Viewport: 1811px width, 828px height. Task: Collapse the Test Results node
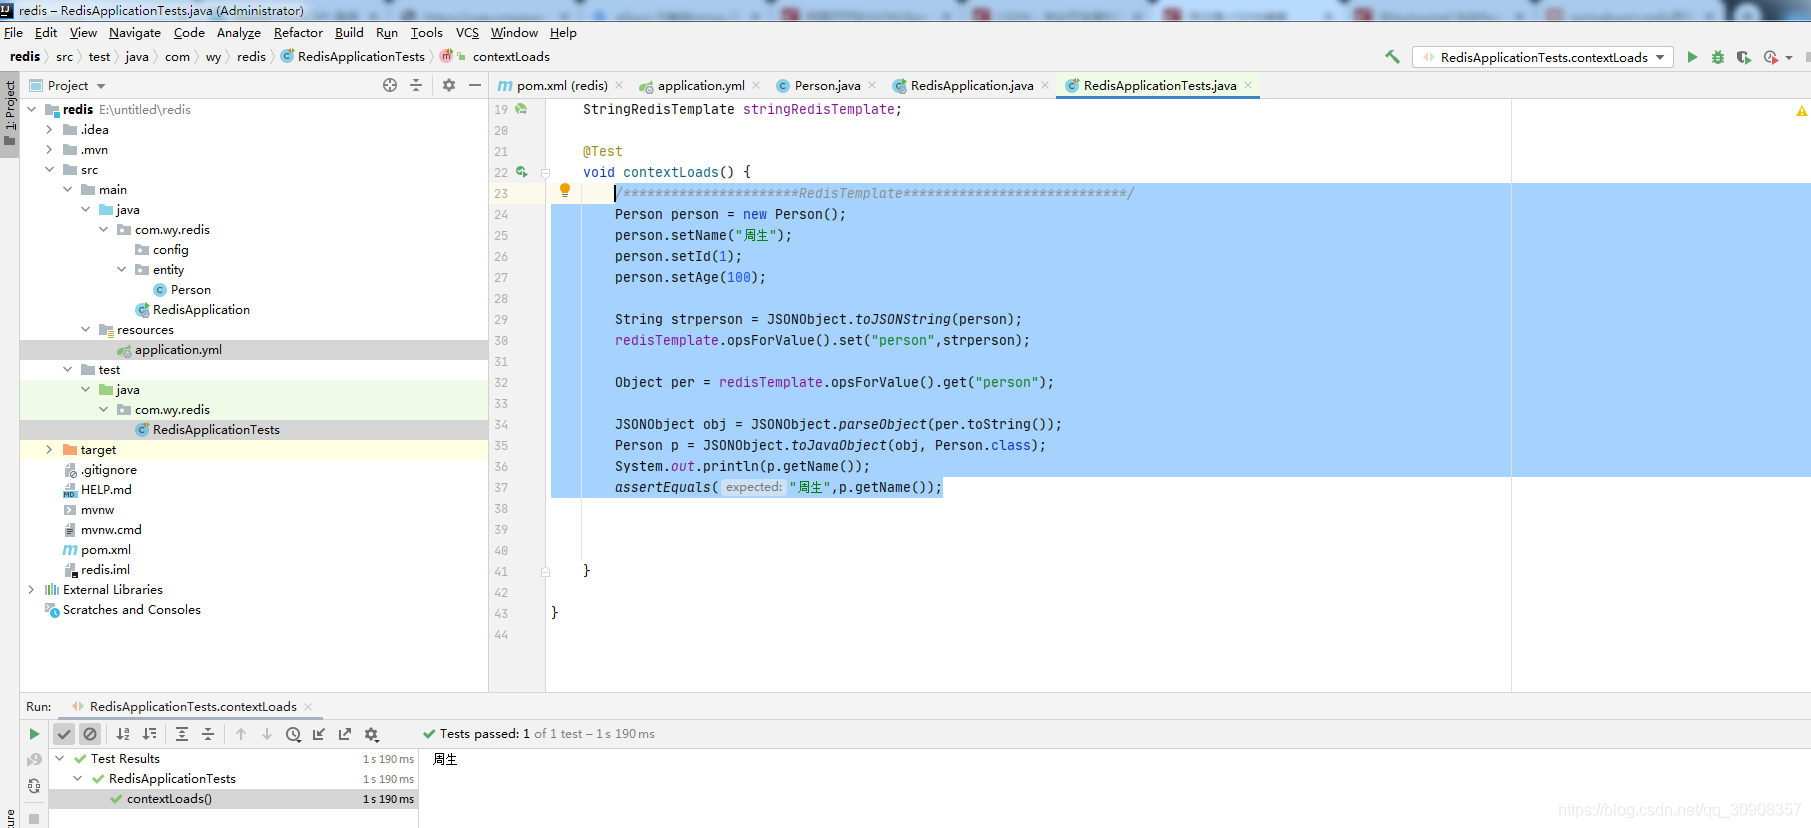click(60, 759)
